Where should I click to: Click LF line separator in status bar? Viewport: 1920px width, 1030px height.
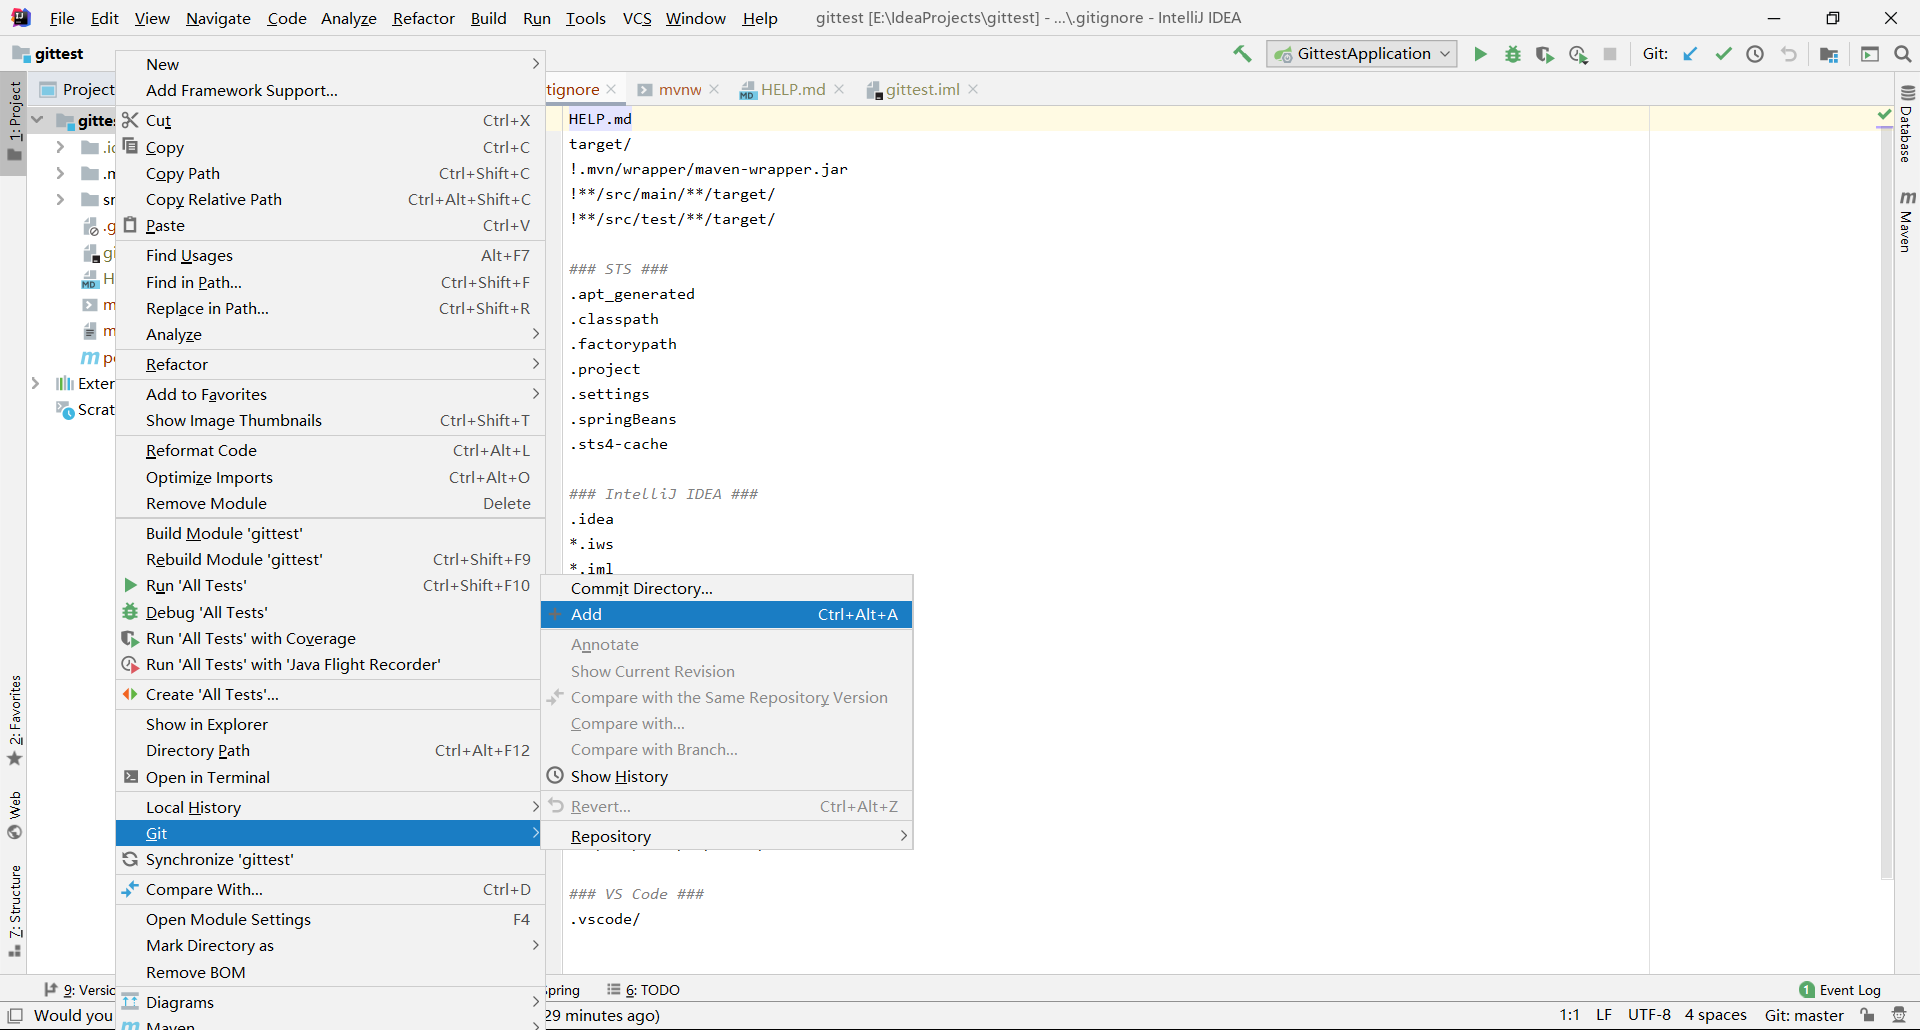coord(1604,1015)
